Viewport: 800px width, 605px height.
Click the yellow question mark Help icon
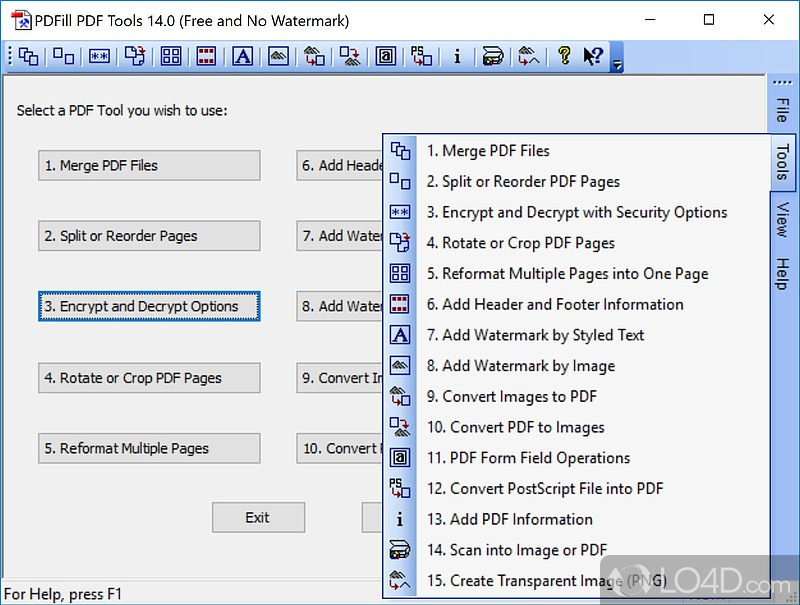pos(564,55)
